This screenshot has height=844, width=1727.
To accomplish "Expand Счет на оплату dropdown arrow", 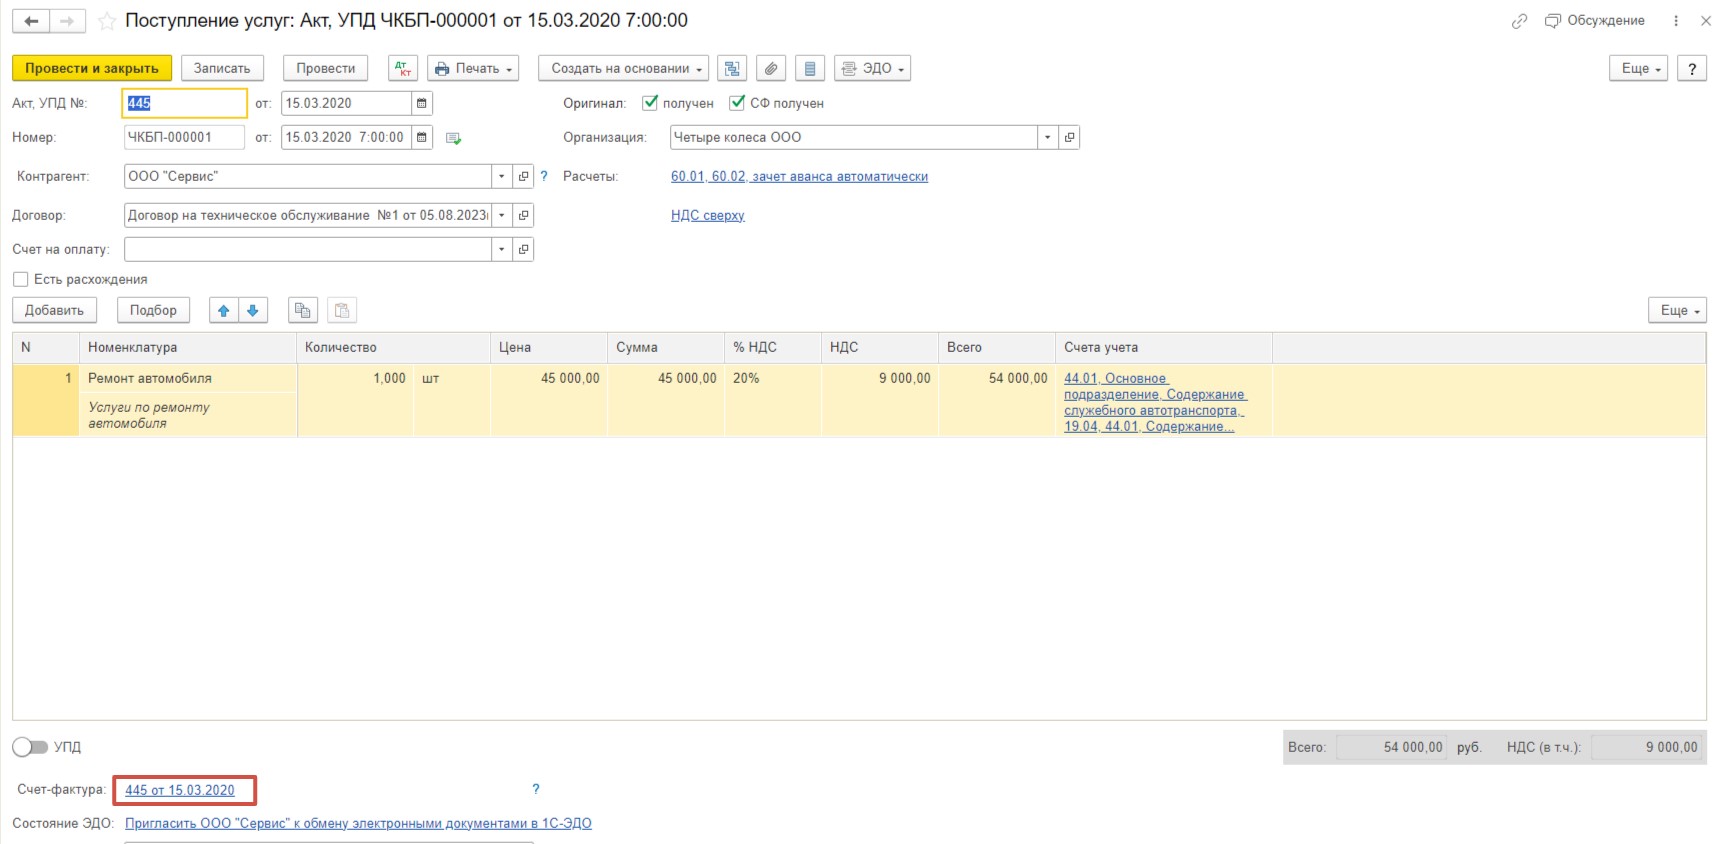I will 502,249.
